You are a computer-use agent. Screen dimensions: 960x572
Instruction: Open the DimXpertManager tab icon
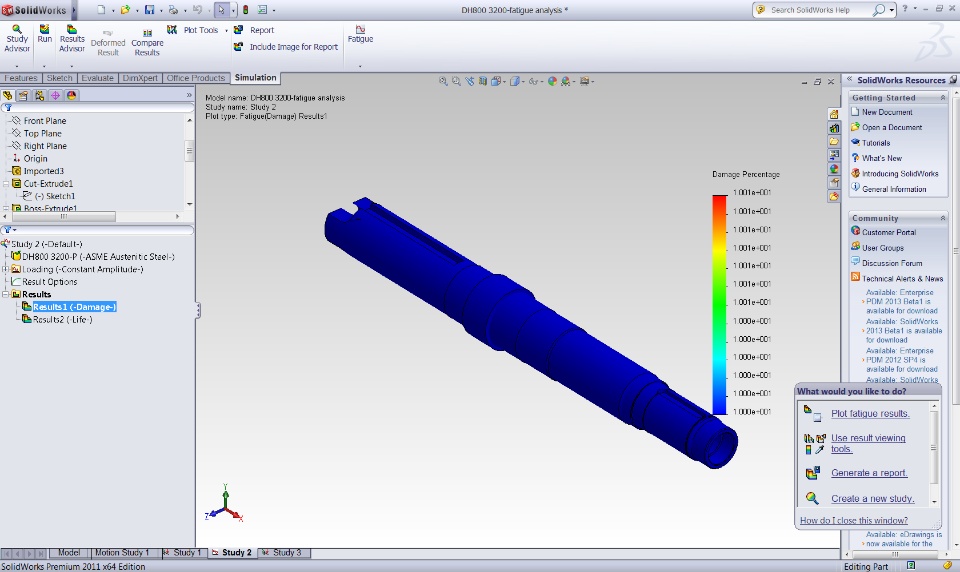click(55, 95)
